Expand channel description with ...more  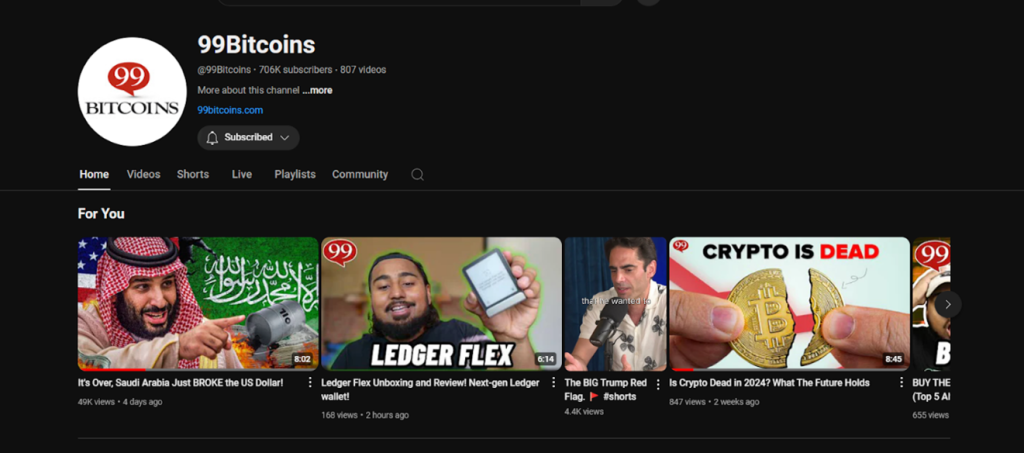point(317,90)
